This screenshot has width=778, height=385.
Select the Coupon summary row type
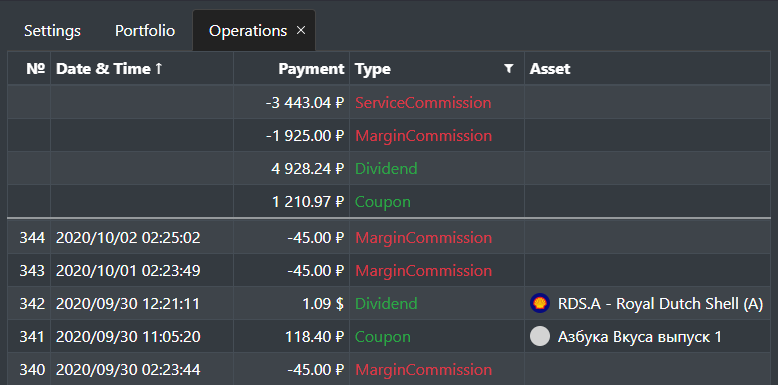(x=383, y=202)
